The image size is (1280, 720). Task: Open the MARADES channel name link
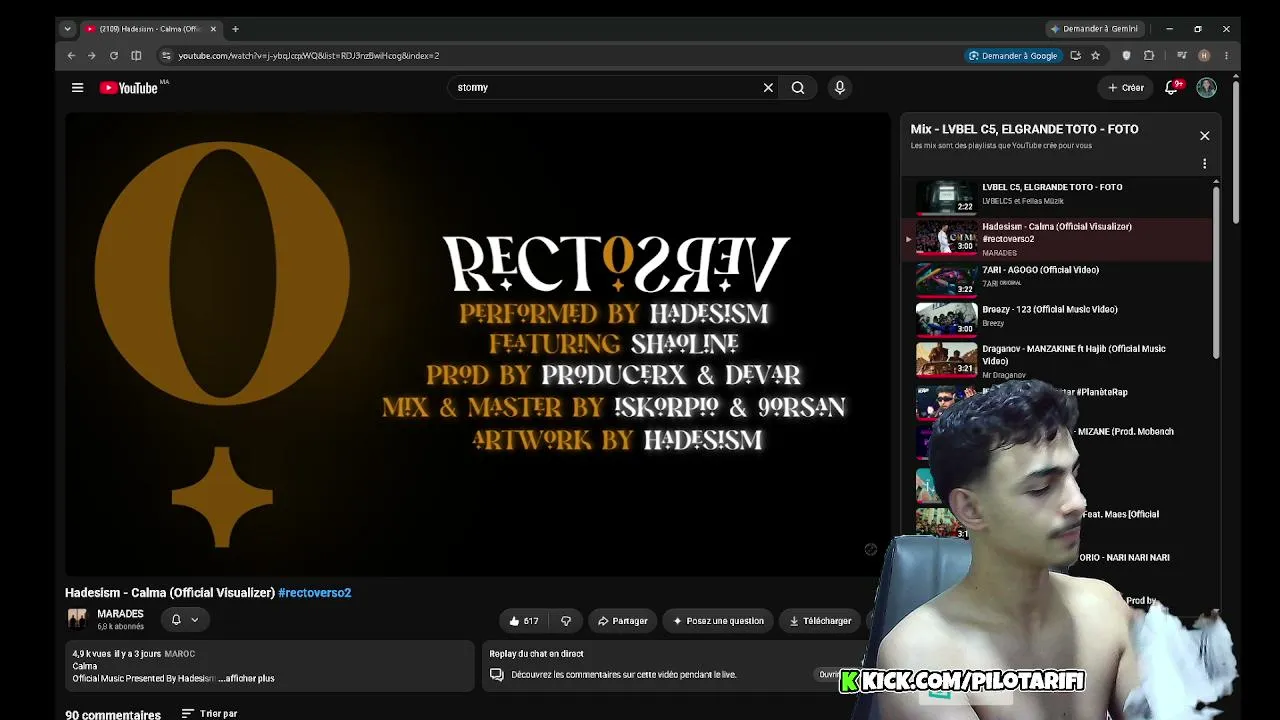pos(120,614)
